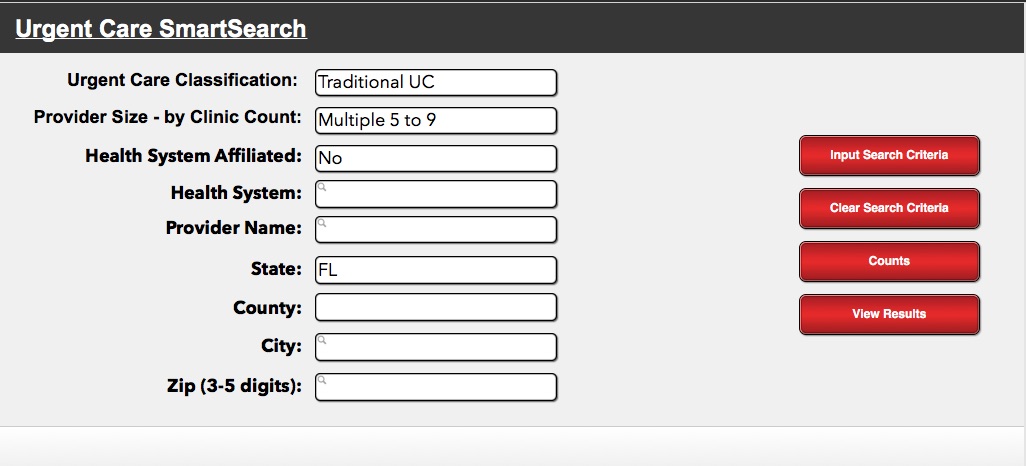
Task: Focus the Zip (3-5 digits) input field
Action: (x=436, y=387)
